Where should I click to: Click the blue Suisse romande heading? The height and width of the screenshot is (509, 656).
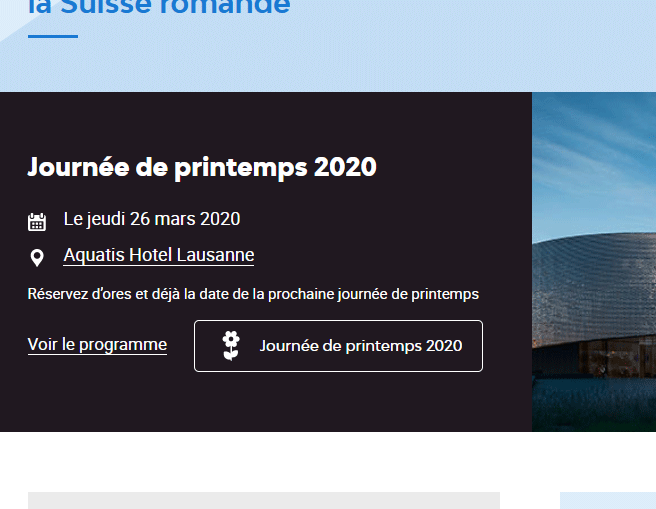pos(160,8)
